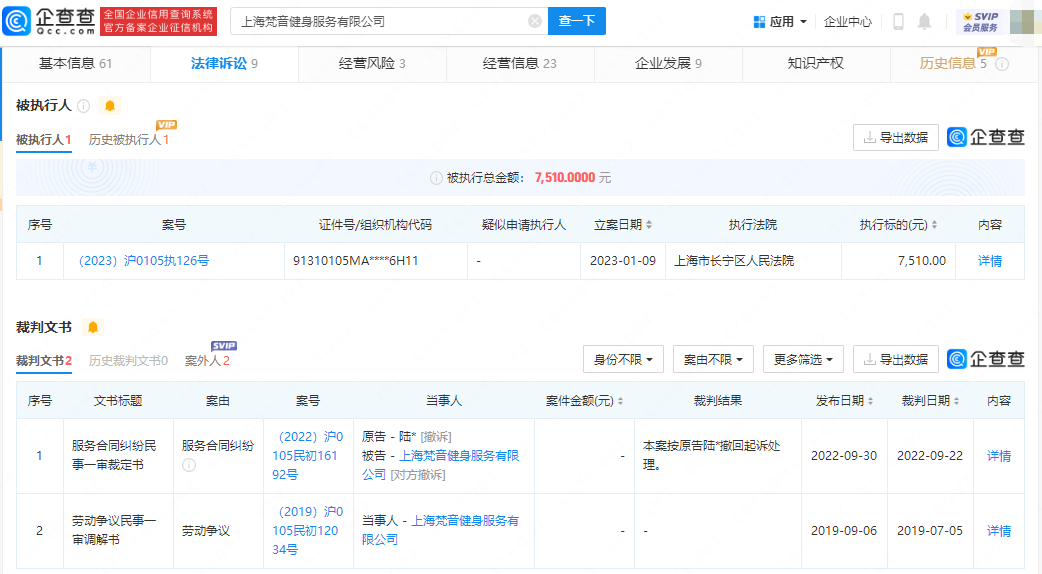Click ID code 91310105MA****6H11

tap(356, 260)
